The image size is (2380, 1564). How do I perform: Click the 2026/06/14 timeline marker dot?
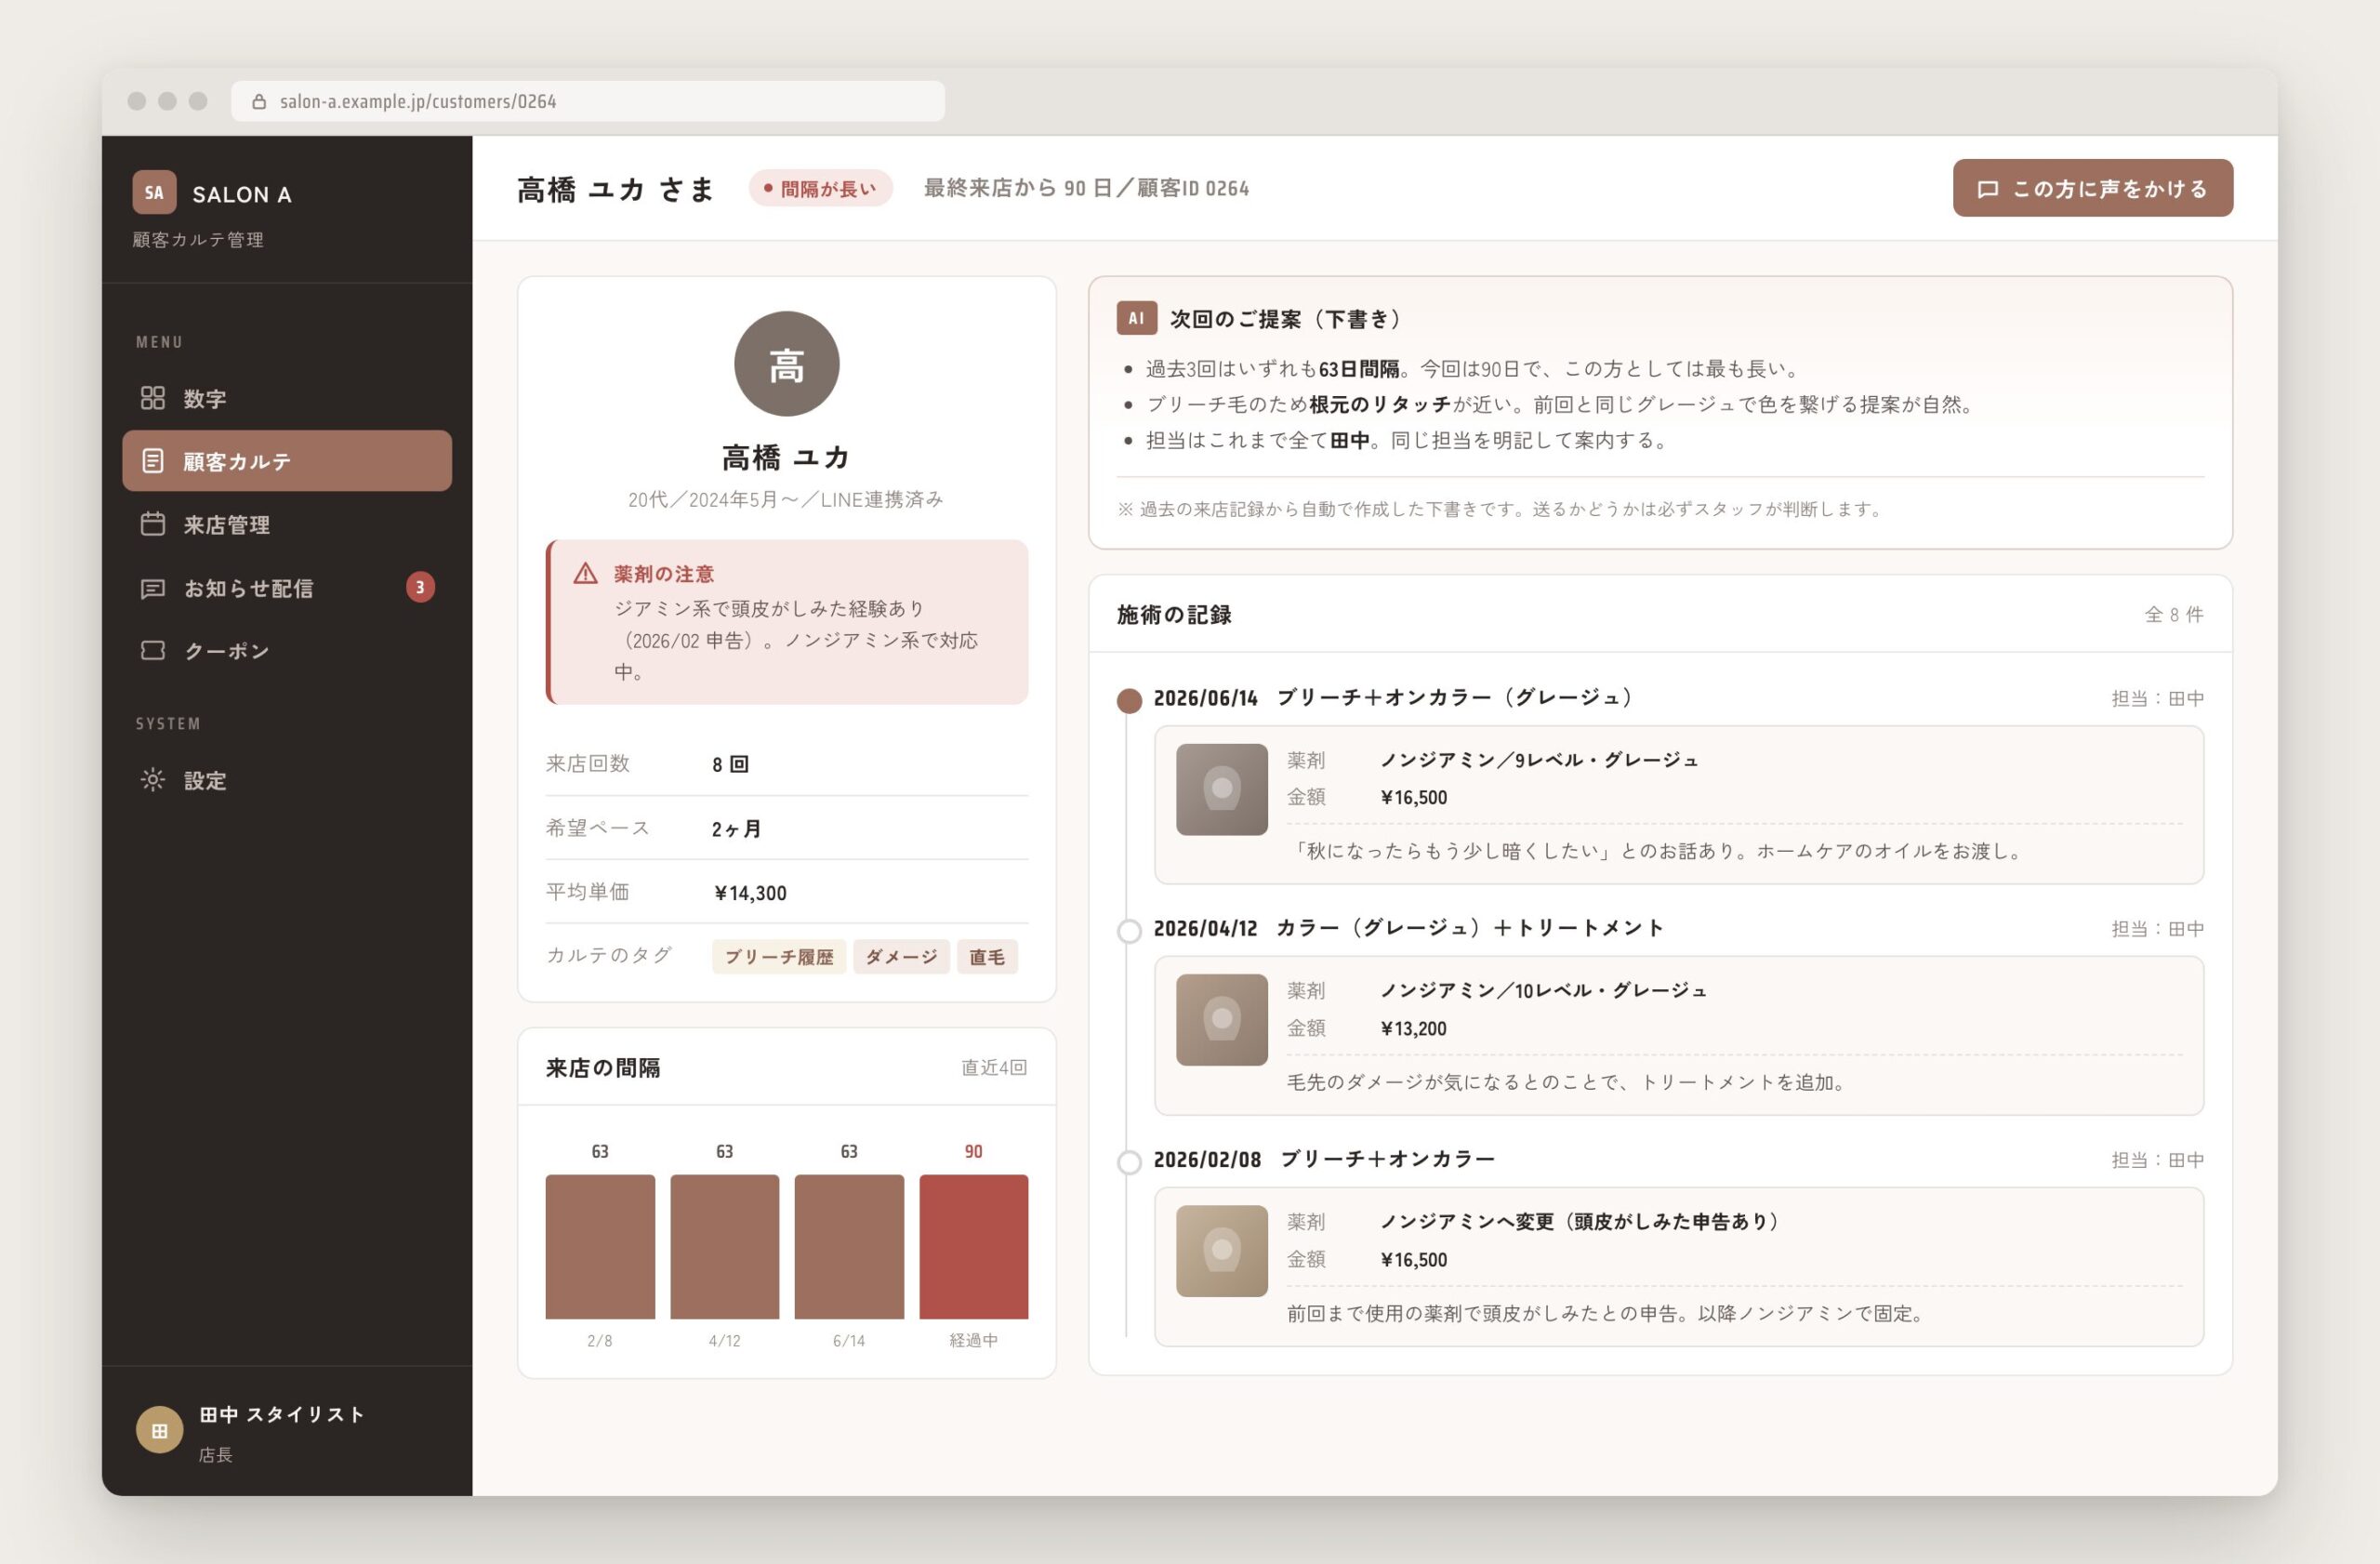point(1129,700)
